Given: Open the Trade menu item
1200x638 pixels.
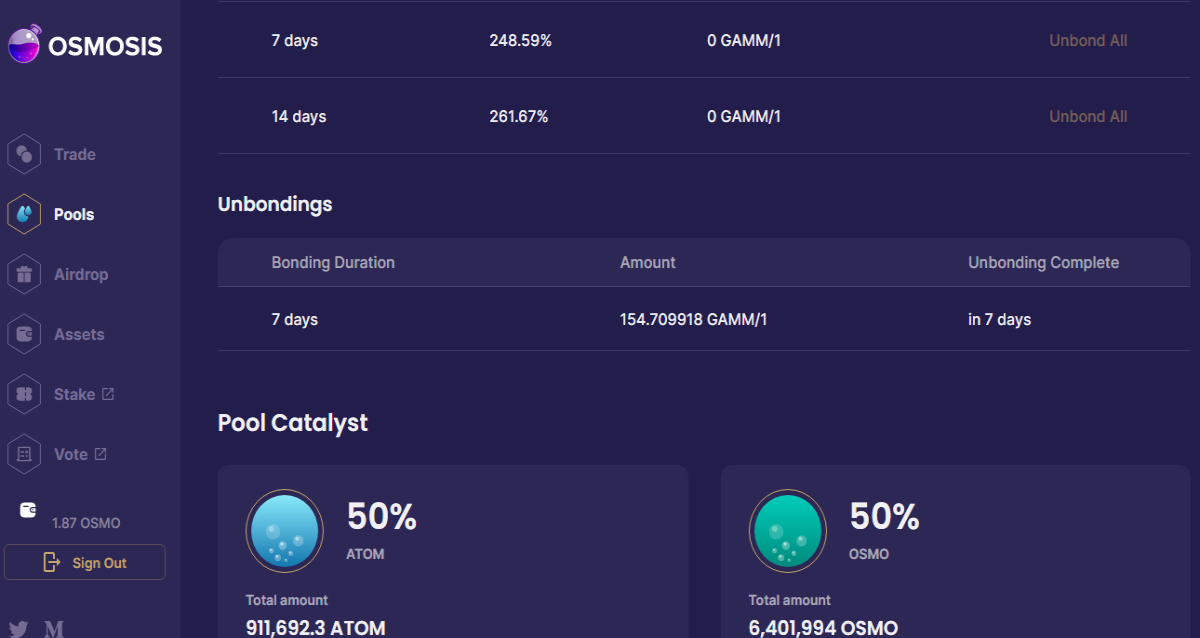Looking at the screenshot, I should click(x=75, y=155).
